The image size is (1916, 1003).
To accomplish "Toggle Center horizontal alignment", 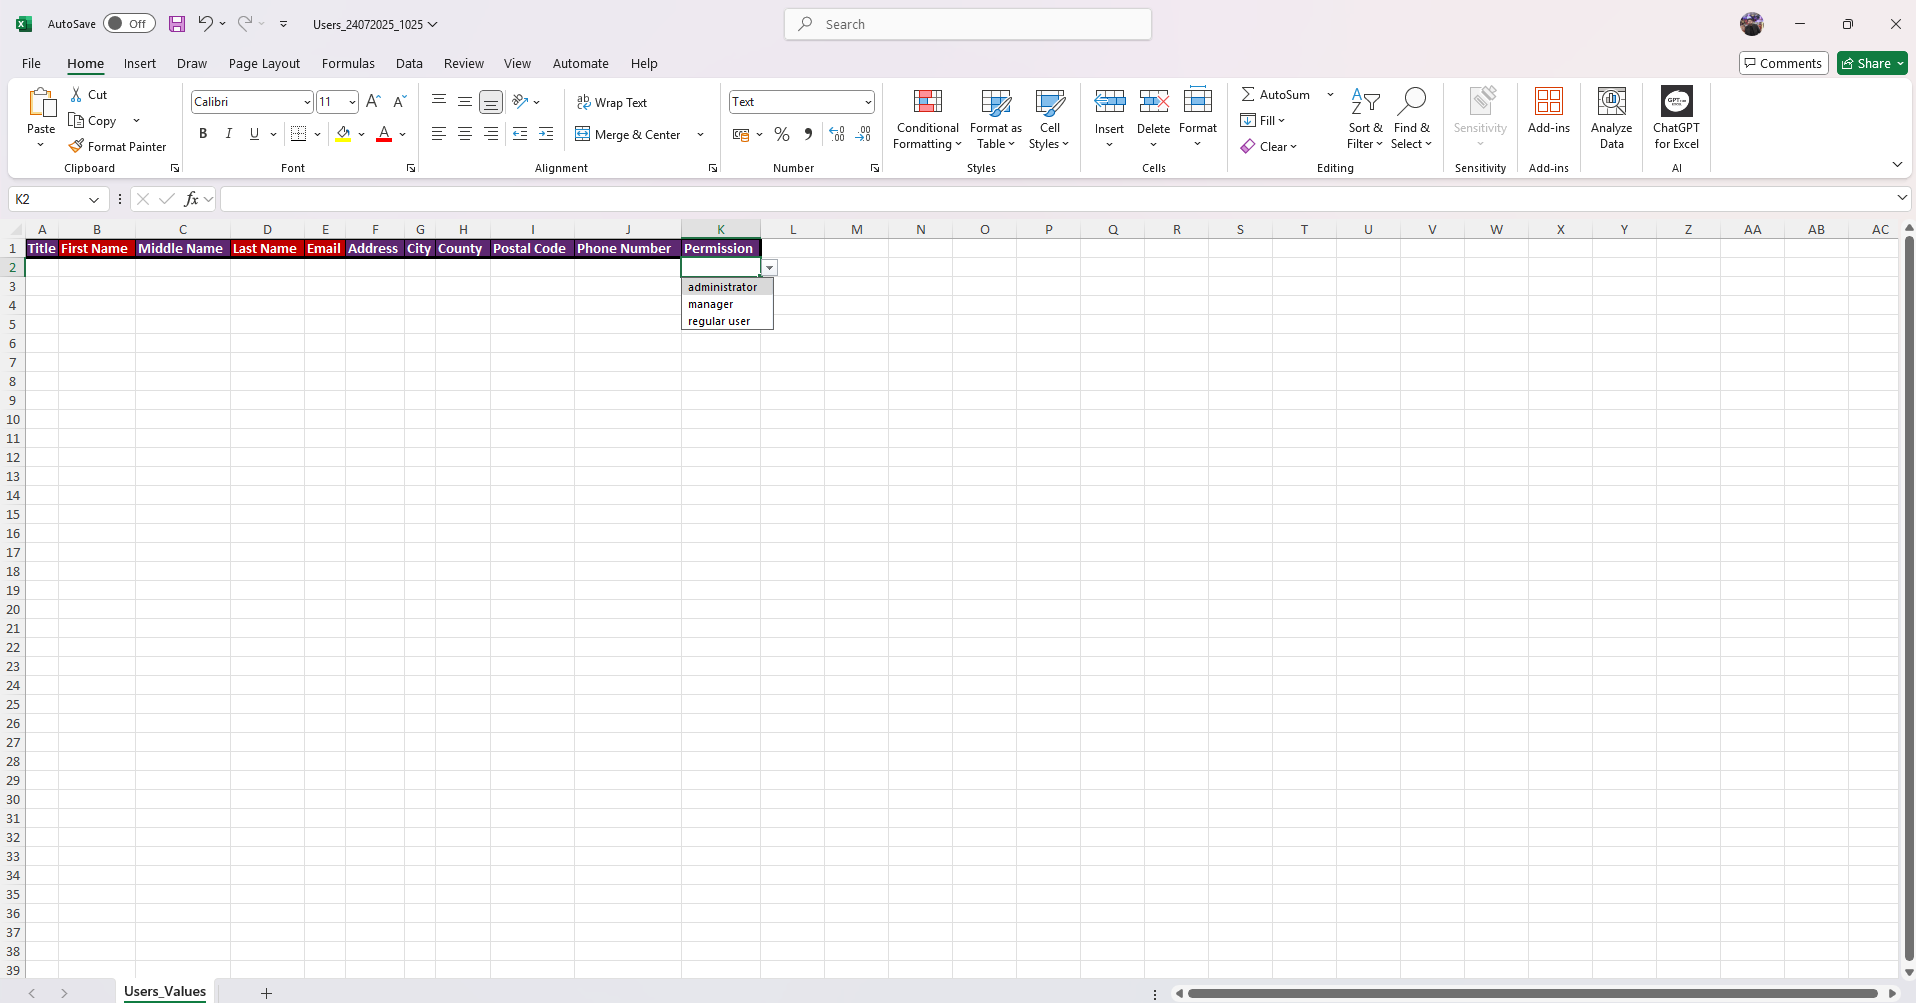I will (x=465, y=133).
